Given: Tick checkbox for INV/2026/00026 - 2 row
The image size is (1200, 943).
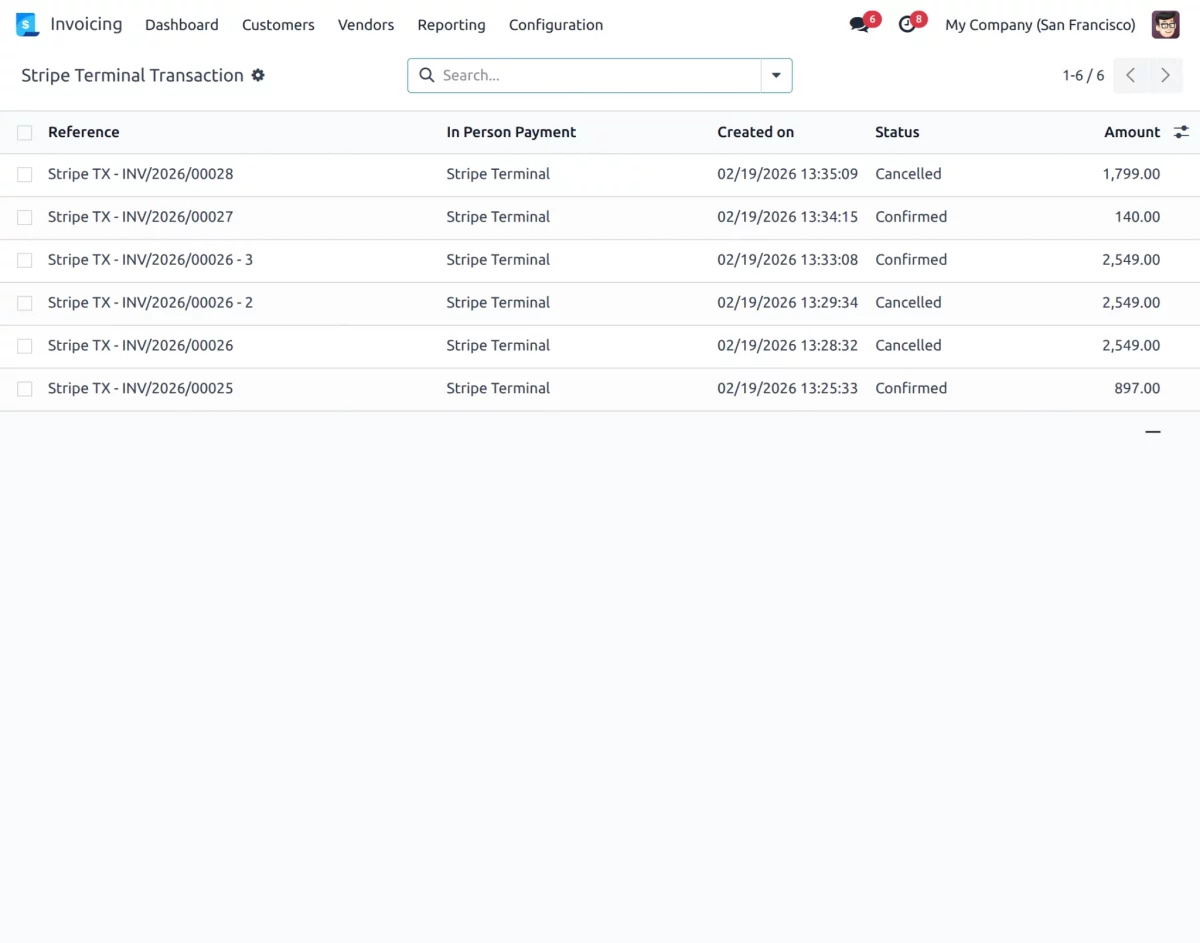Looking at the screenshot, I should click(x=25, y=303).
